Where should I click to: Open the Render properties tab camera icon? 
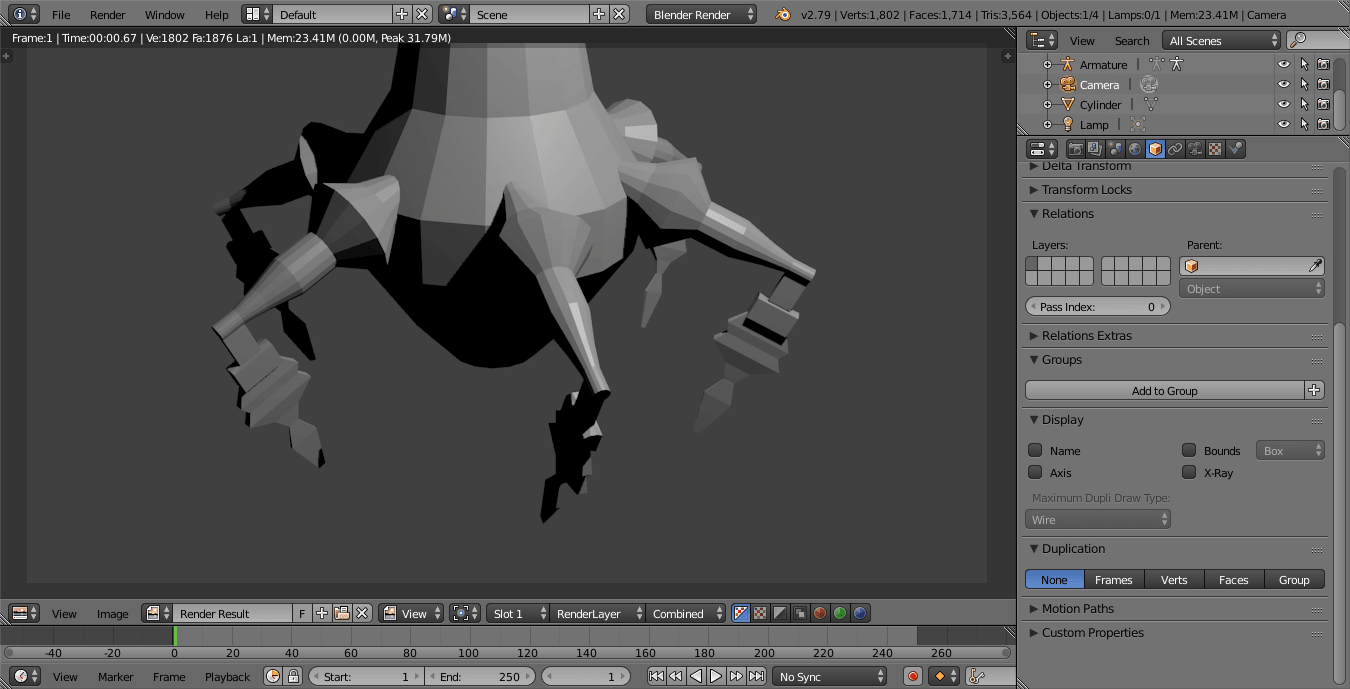click(1076, 149)
